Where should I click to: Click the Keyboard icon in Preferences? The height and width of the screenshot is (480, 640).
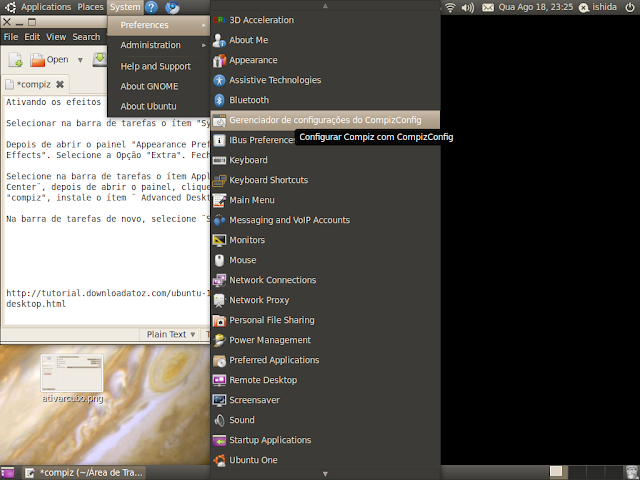[219, 160]
